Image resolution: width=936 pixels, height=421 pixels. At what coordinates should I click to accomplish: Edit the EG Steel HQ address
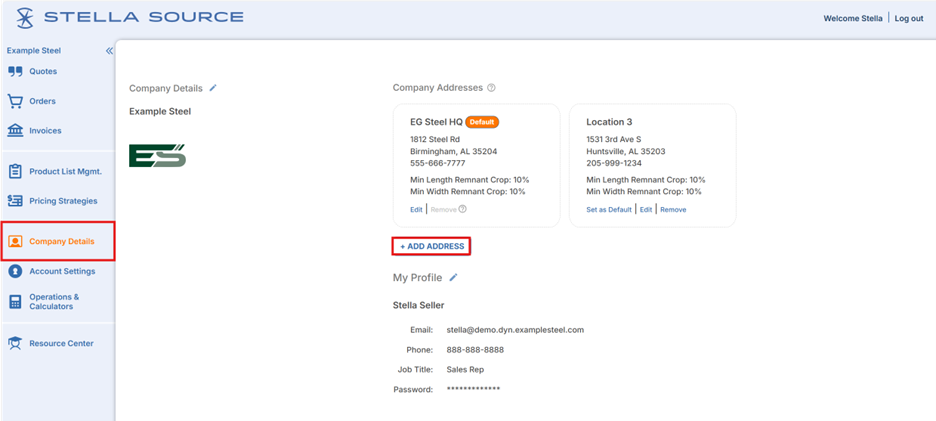click(x=416, y=210)
